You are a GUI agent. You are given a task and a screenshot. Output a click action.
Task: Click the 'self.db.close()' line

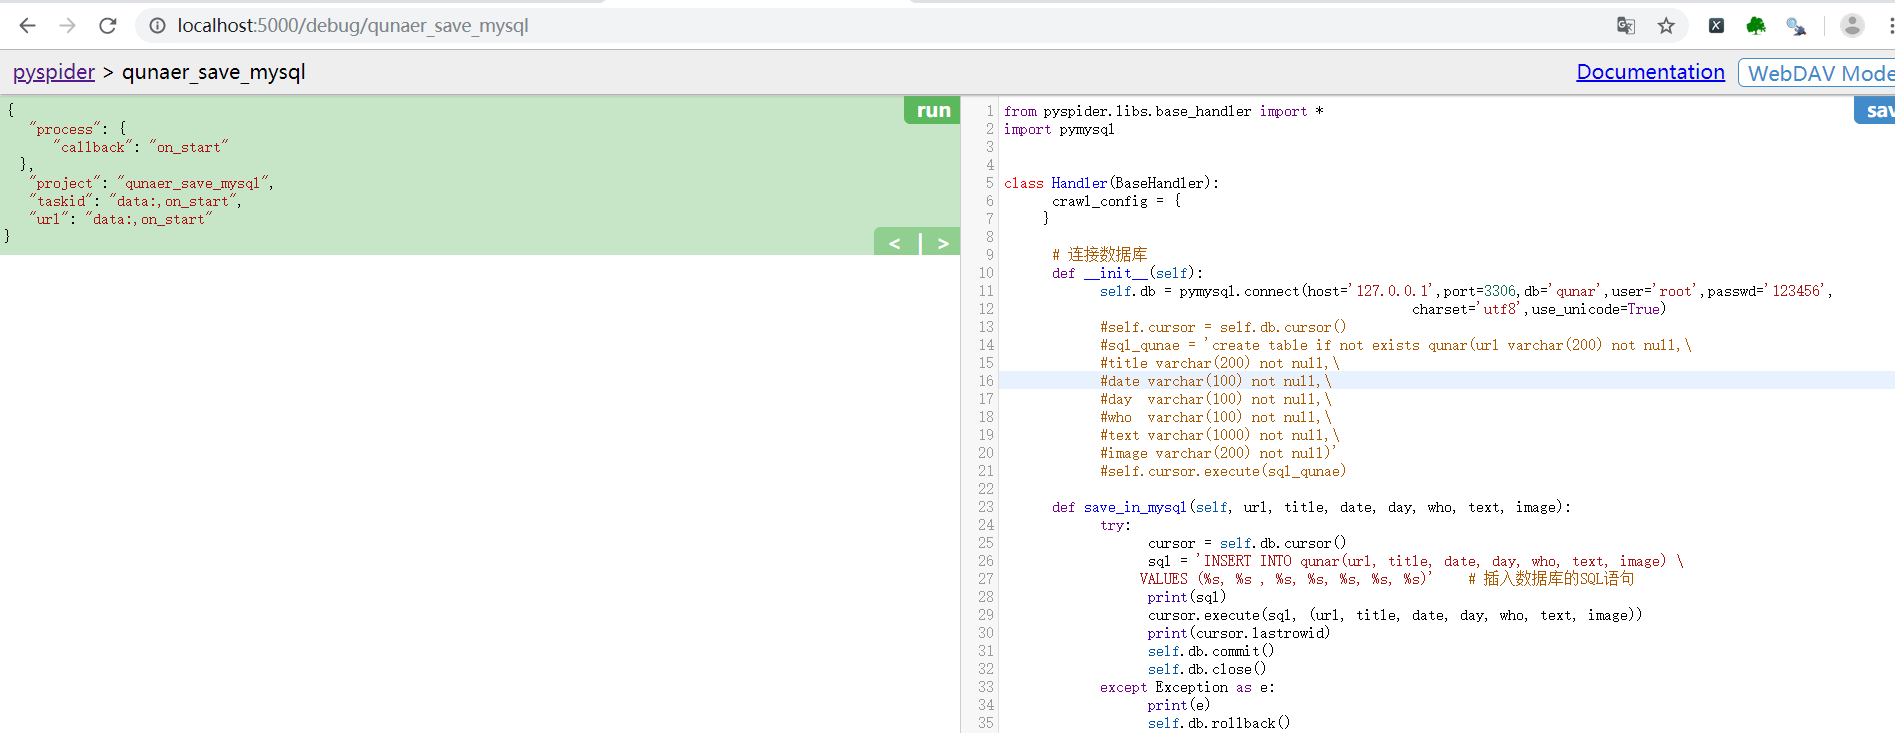[1207, 669]
